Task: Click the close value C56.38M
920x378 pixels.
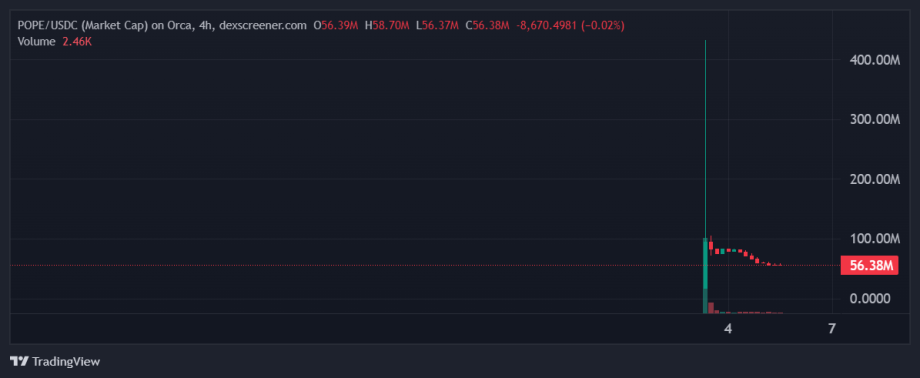Action: [x=488, y=25]
